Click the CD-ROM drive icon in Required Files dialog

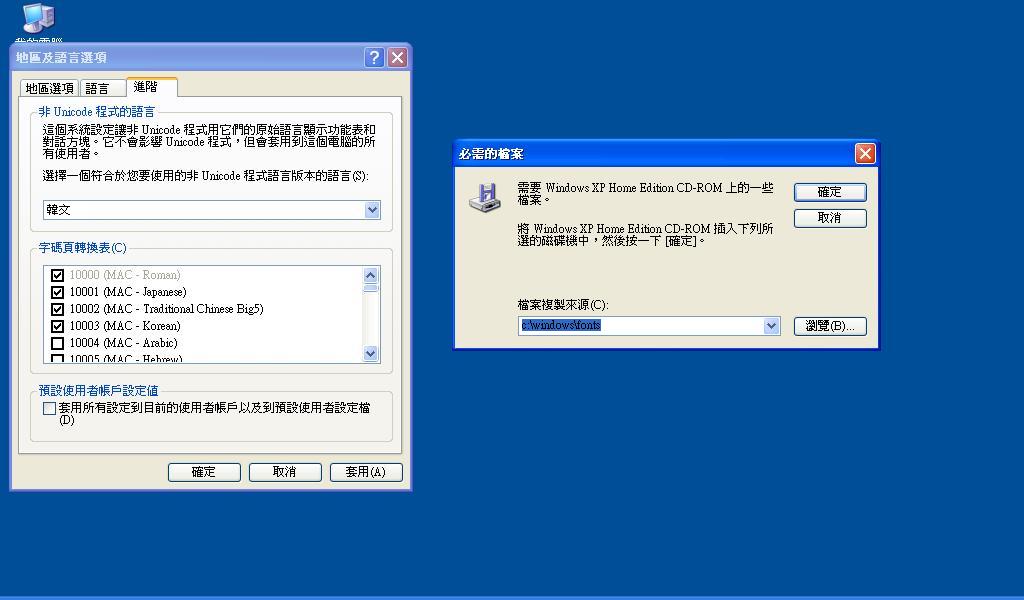pyautogui.click(x=485, y=198)
